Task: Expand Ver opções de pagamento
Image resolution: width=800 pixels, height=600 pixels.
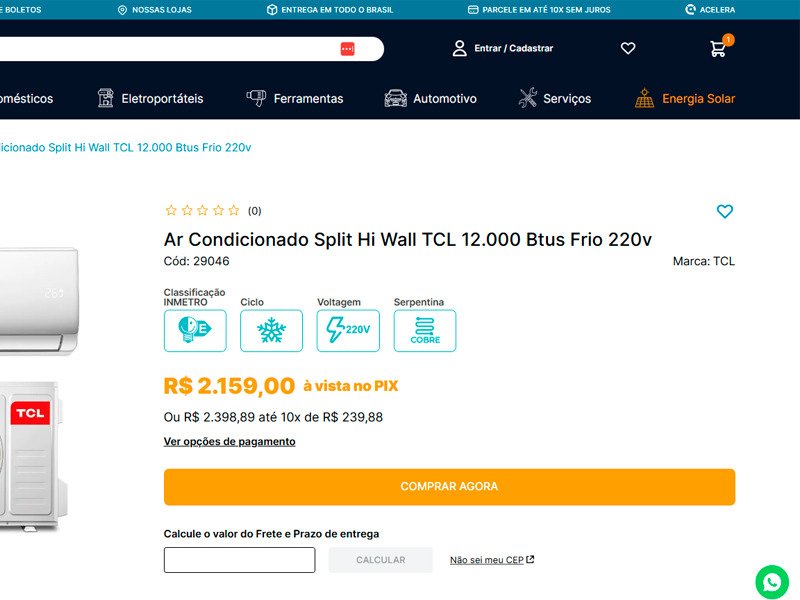Action: tap(230, 442)
